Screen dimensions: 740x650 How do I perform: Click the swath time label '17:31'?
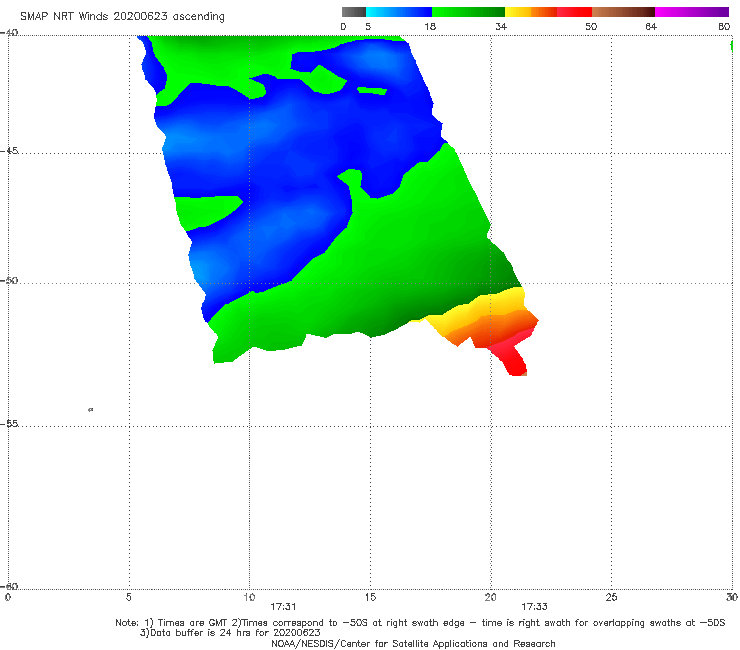[x=283, y=607]
